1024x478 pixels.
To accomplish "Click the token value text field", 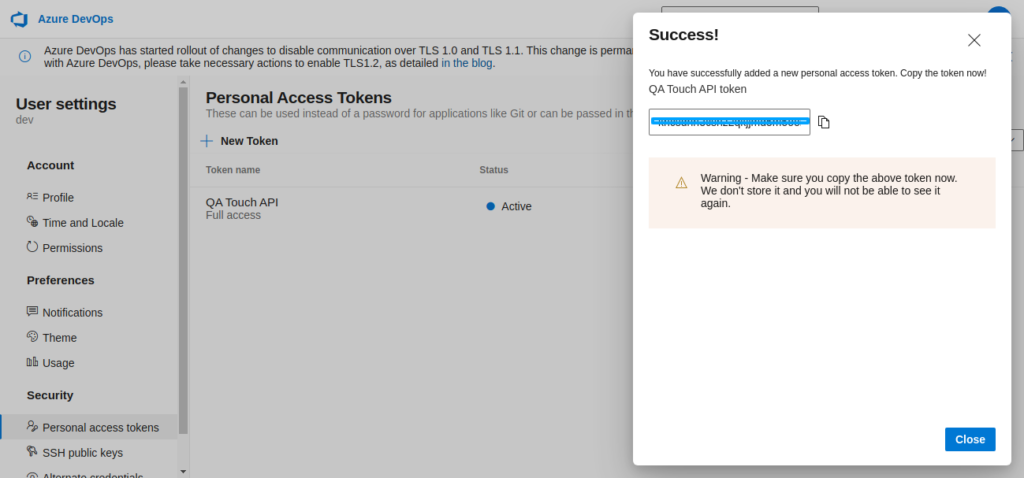I will 729,122.
